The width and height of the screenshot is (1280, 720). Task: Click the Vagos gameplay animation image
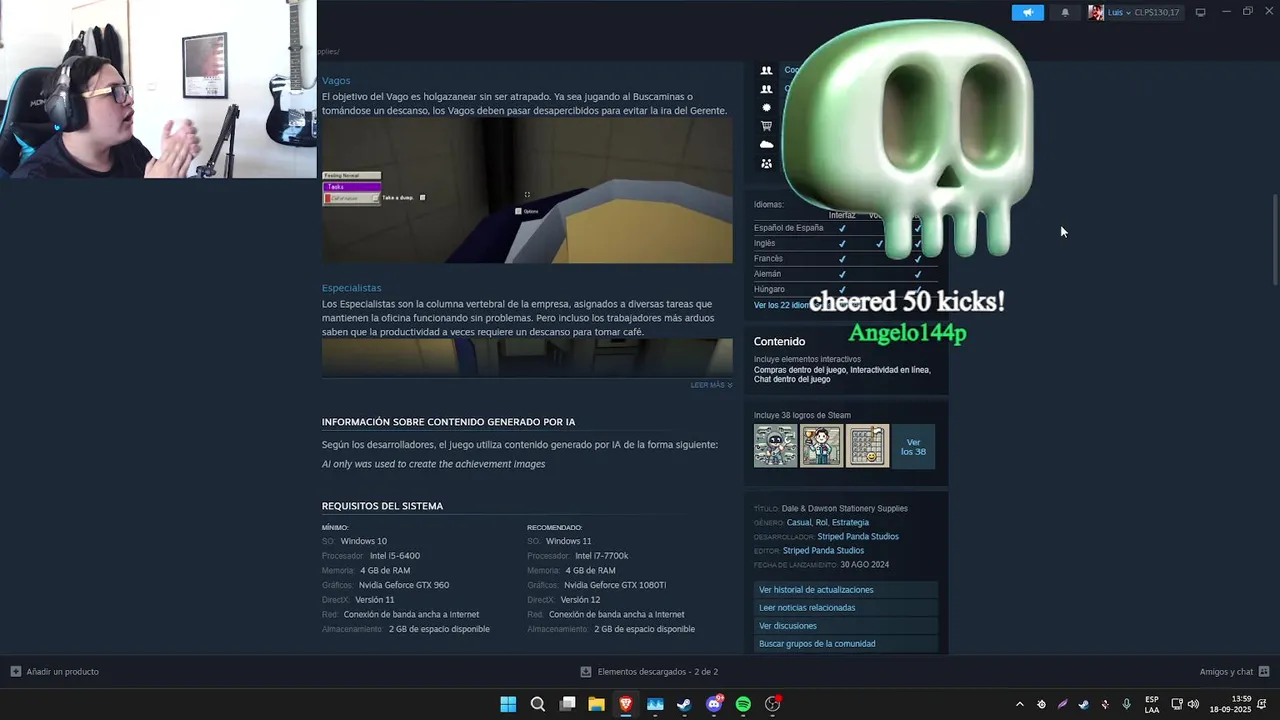coord(527,191)
